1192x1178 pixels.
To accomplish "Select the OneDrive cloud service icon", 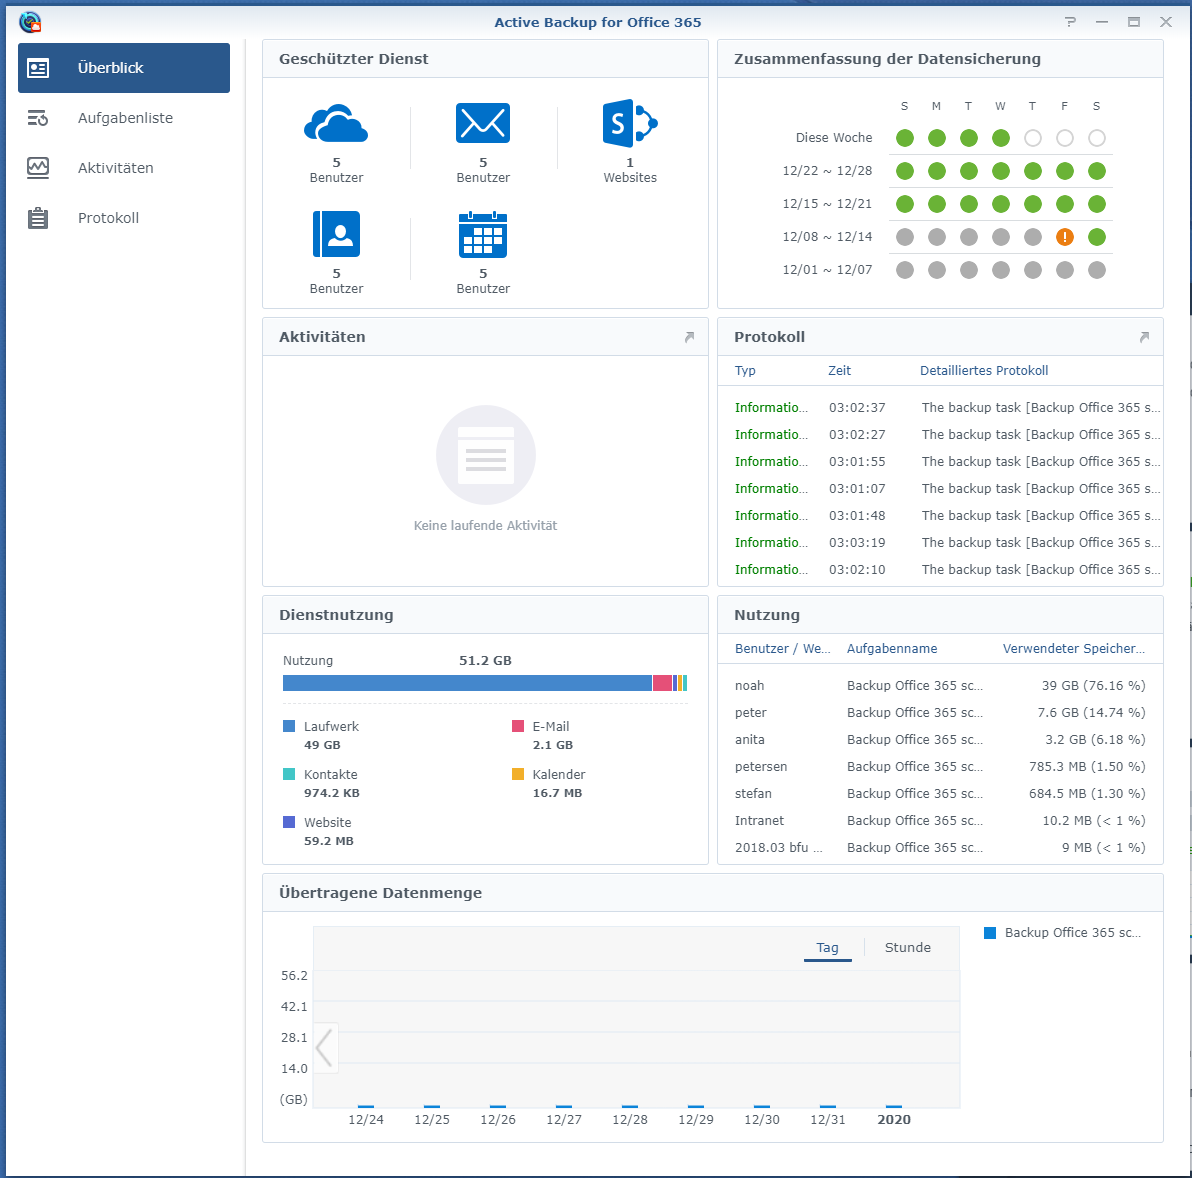I will [336, 124].
